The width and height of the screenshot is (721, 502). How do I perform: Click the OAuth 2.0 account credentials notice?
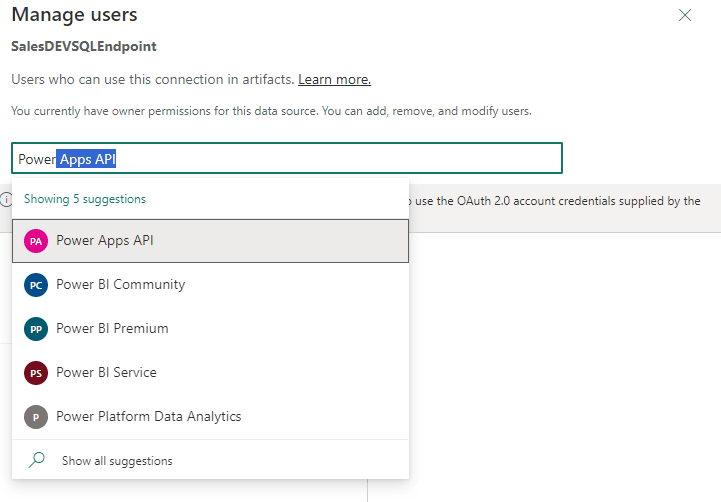[x=557, y=201]
